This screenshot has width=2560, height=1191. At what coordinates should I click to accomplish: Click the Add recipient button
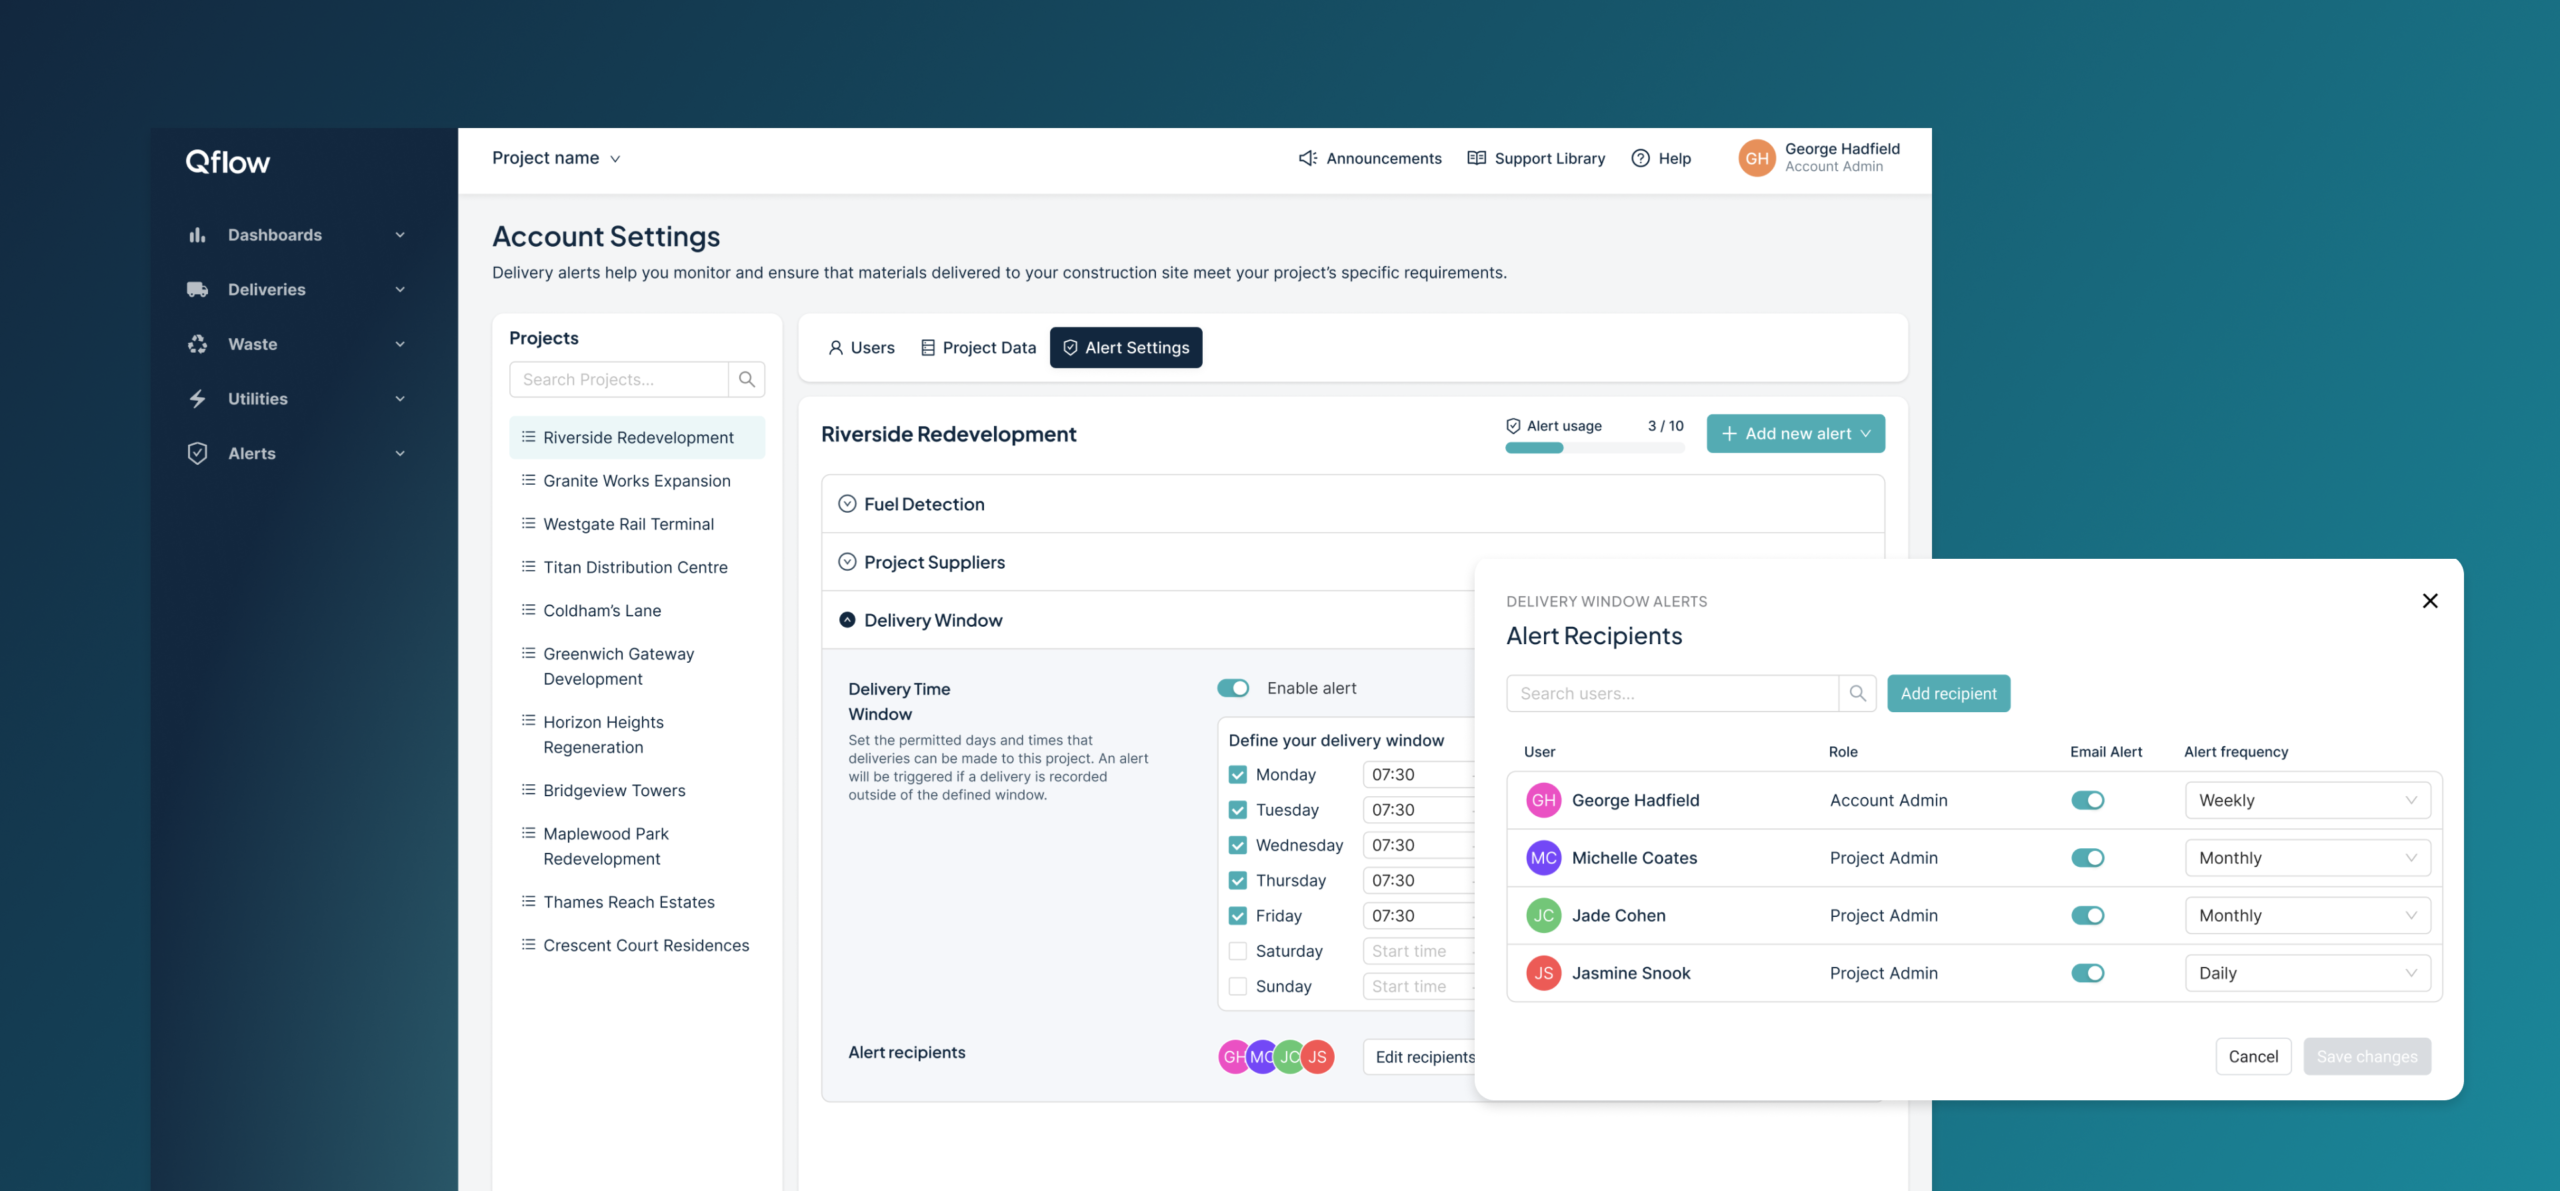point(1947,693)
